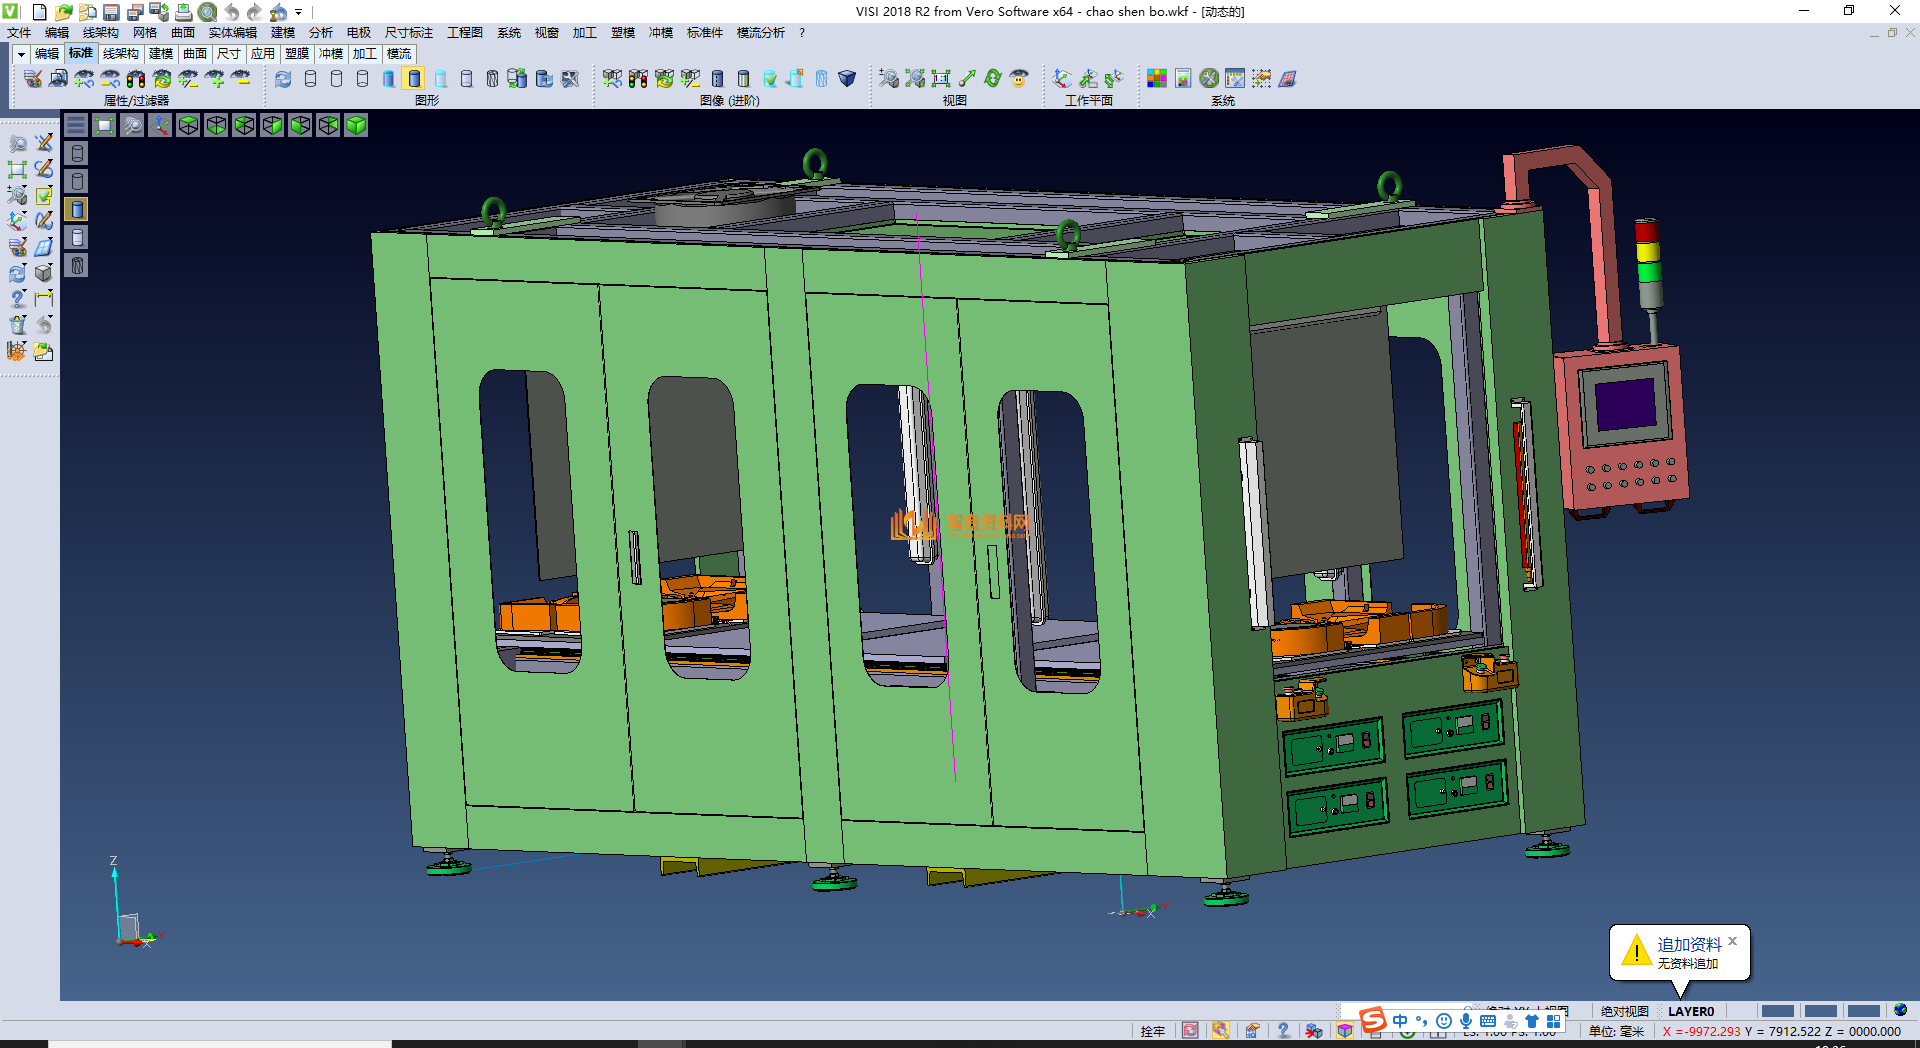1920x1048 pixels.
Task: Open the system color palette icon
Action: [1156, 78]
